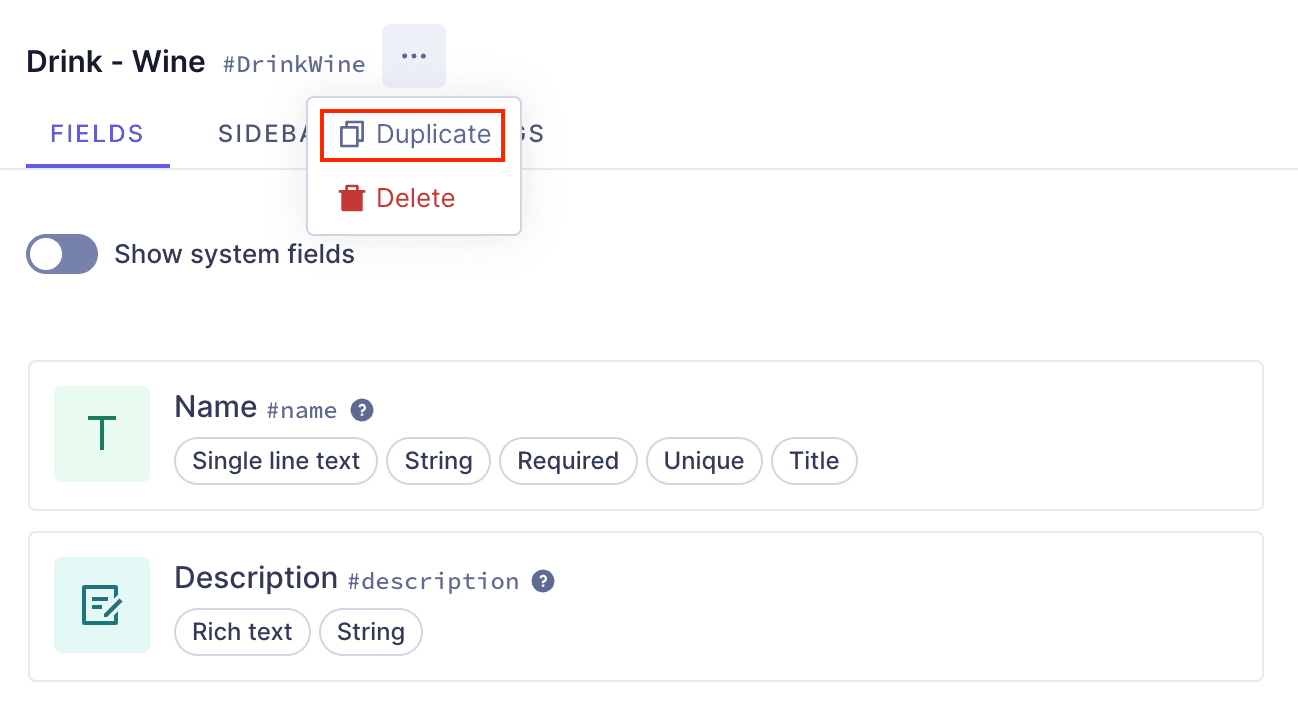This screenshot has height=712, width=1298.
Task: Click the single line text icon on Name field
Action: (x=101, y=434)
